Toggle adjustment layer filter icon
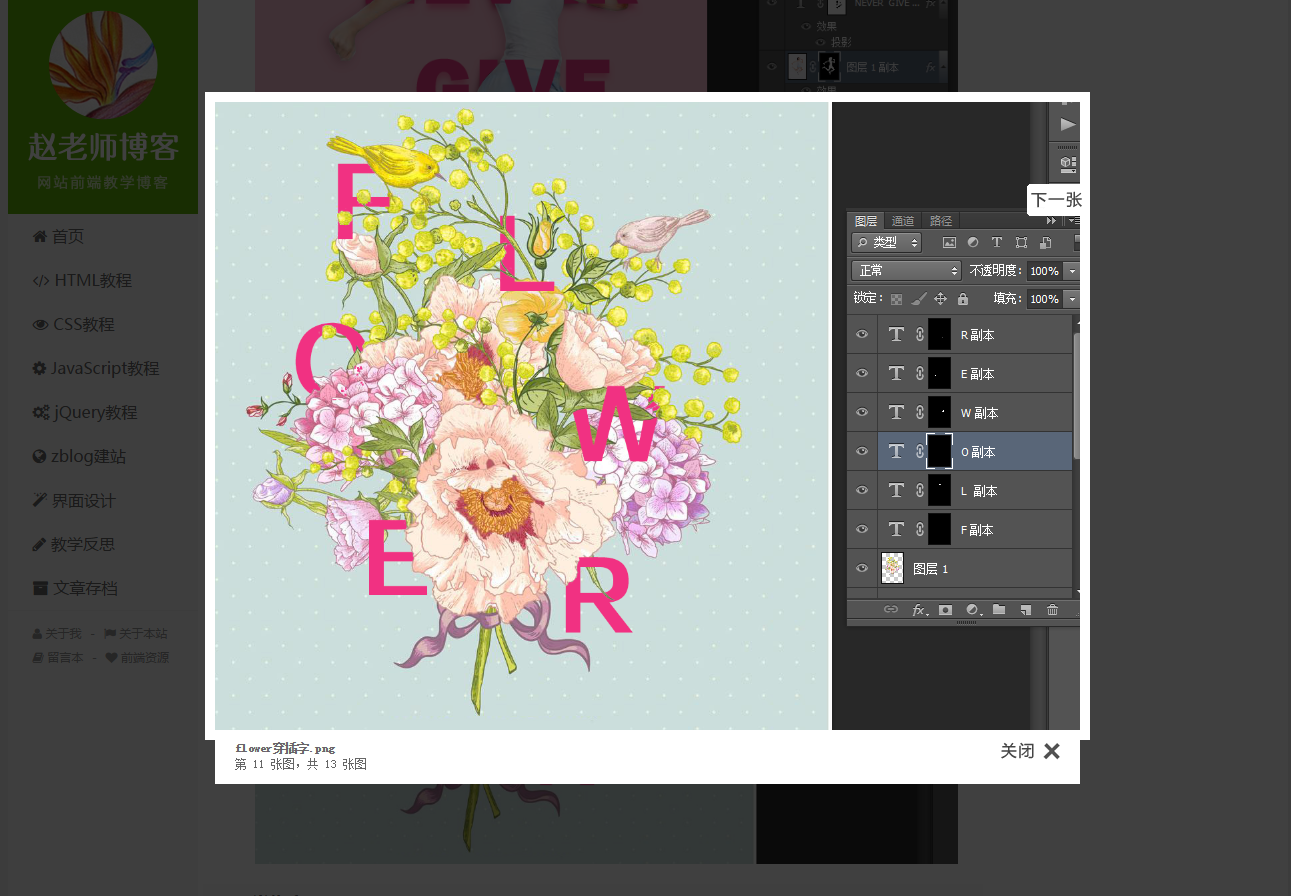 [x=973, y=242]
